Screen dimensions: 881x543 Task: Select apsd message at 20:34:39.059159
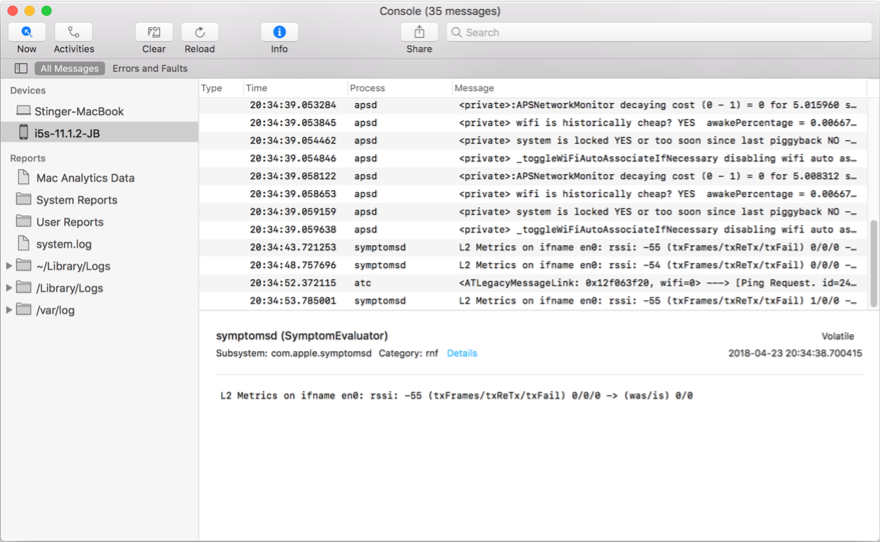[534, 212]
